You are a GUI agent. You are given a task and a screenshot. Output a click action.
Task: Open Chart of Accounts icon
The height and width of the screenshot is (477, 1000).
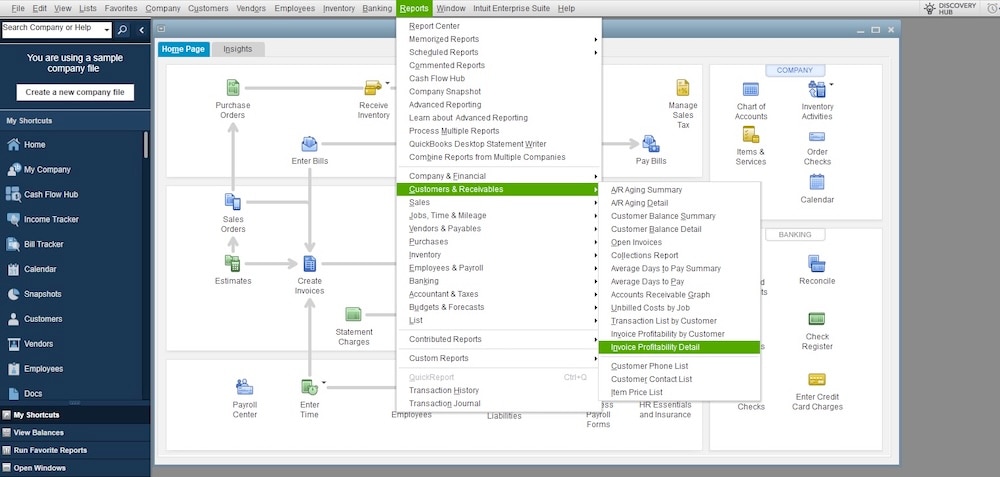[x=751, y=89]
